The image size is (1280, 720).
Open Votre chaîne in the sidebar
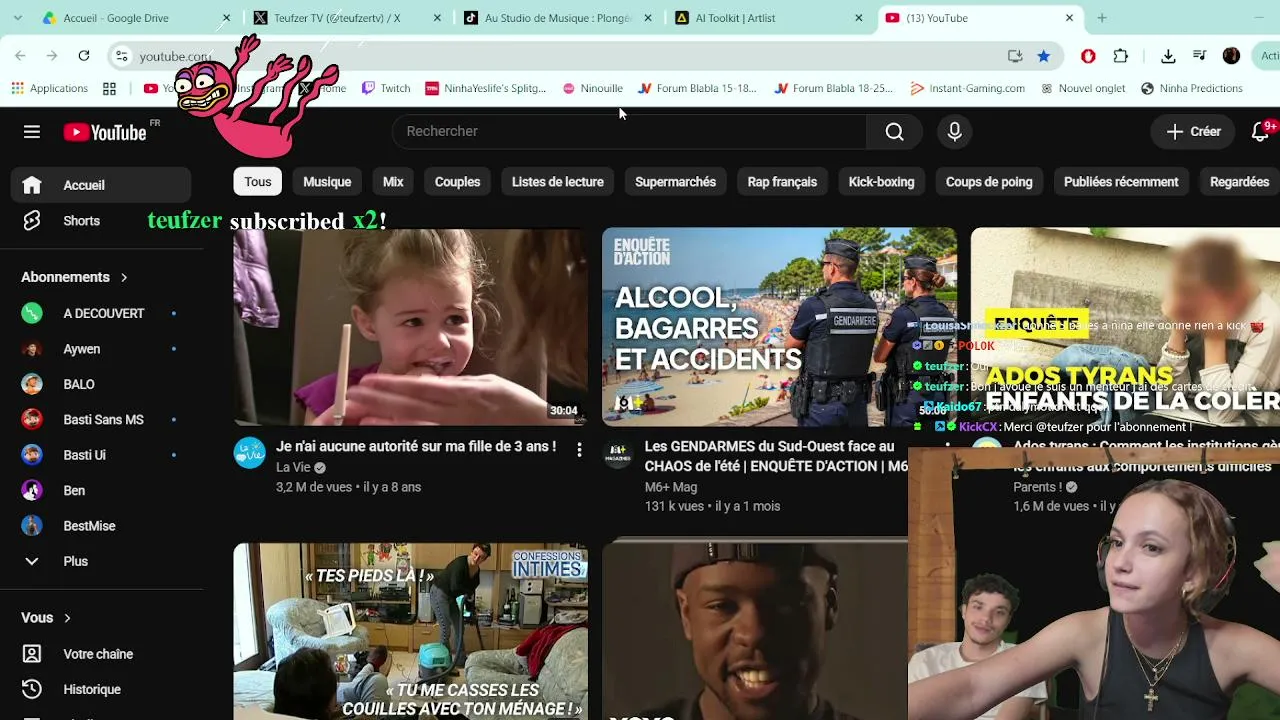click(x=100, y=654)
